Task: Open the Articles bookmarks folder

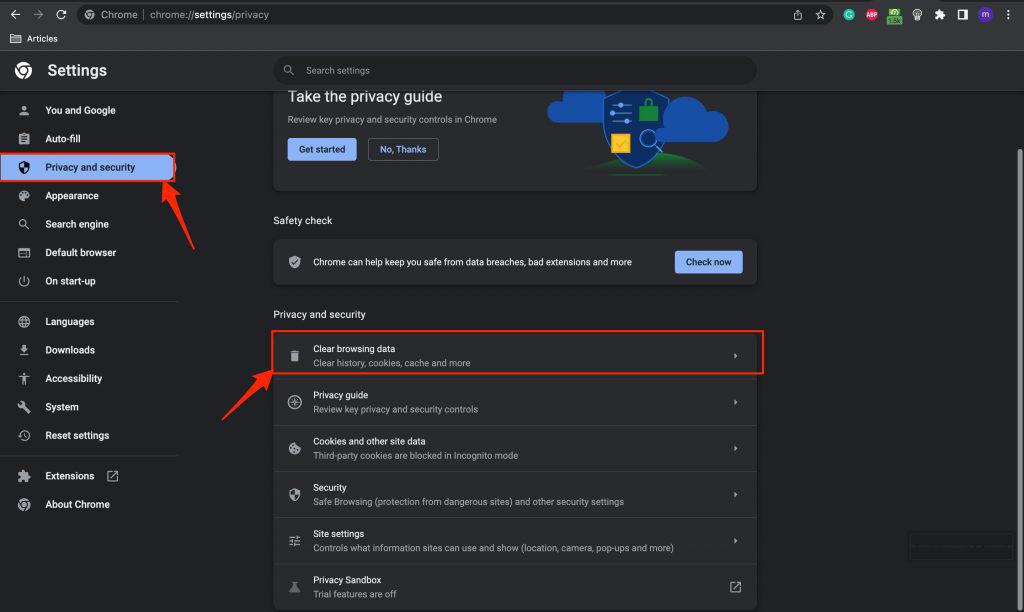Action: [34, 39]
